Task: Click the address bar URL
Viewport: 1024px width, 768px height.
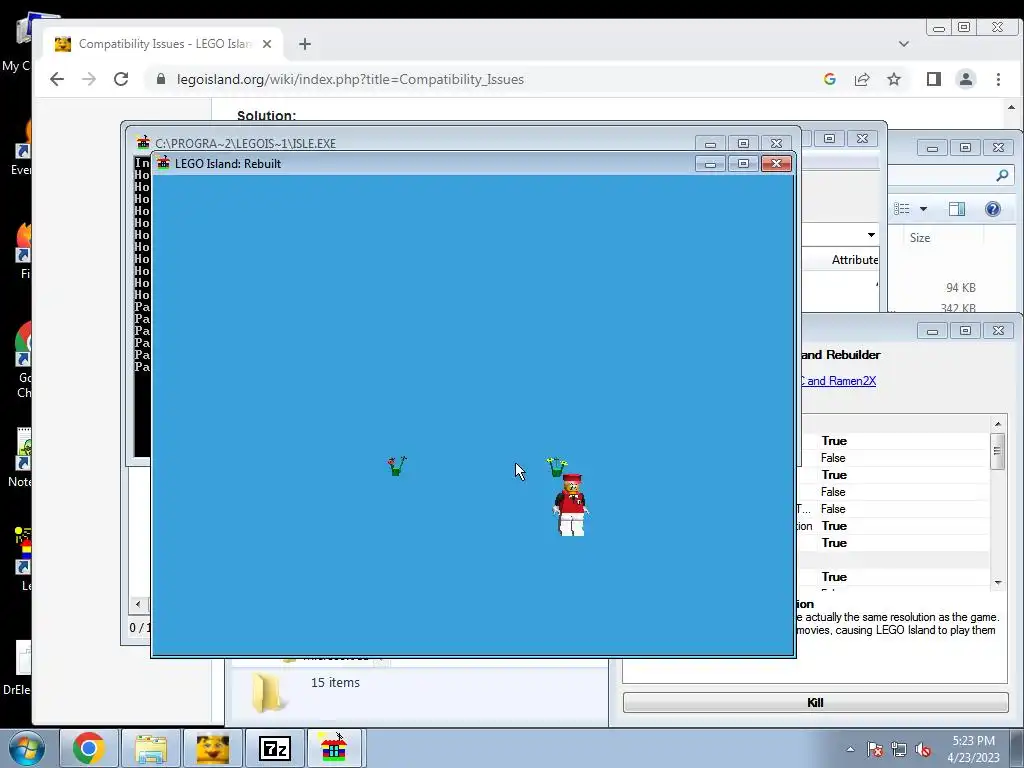Action: point(350,79)
